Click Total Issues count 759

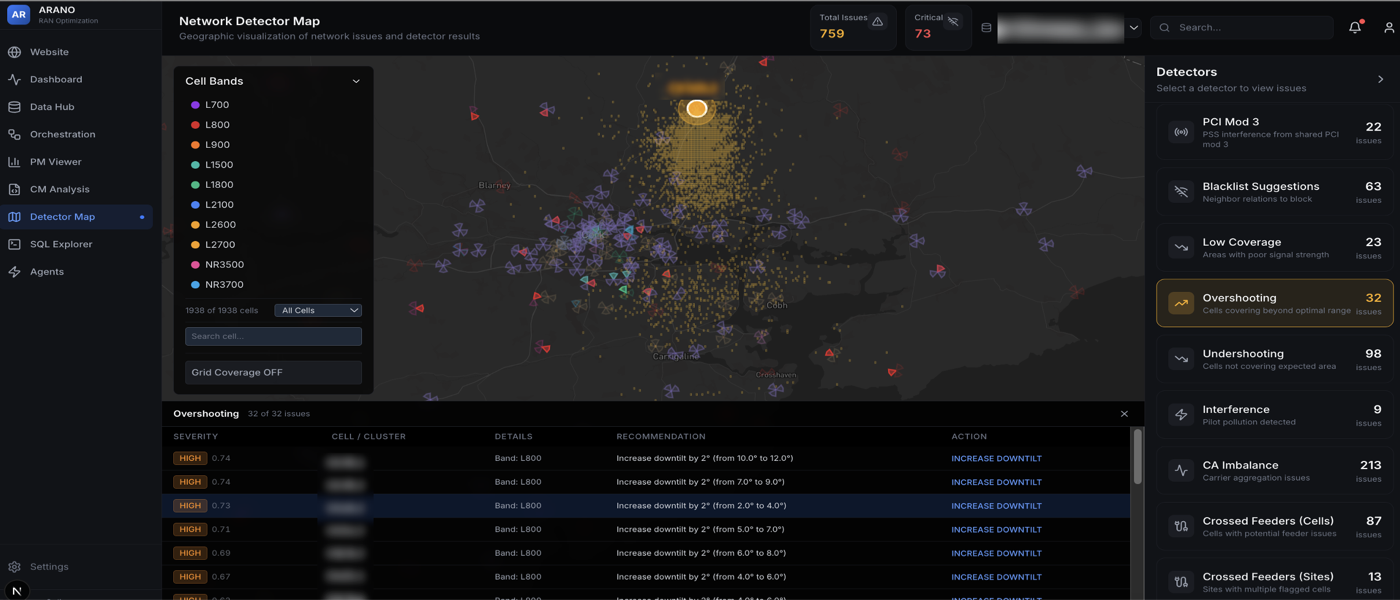click(x=832, y=34)
